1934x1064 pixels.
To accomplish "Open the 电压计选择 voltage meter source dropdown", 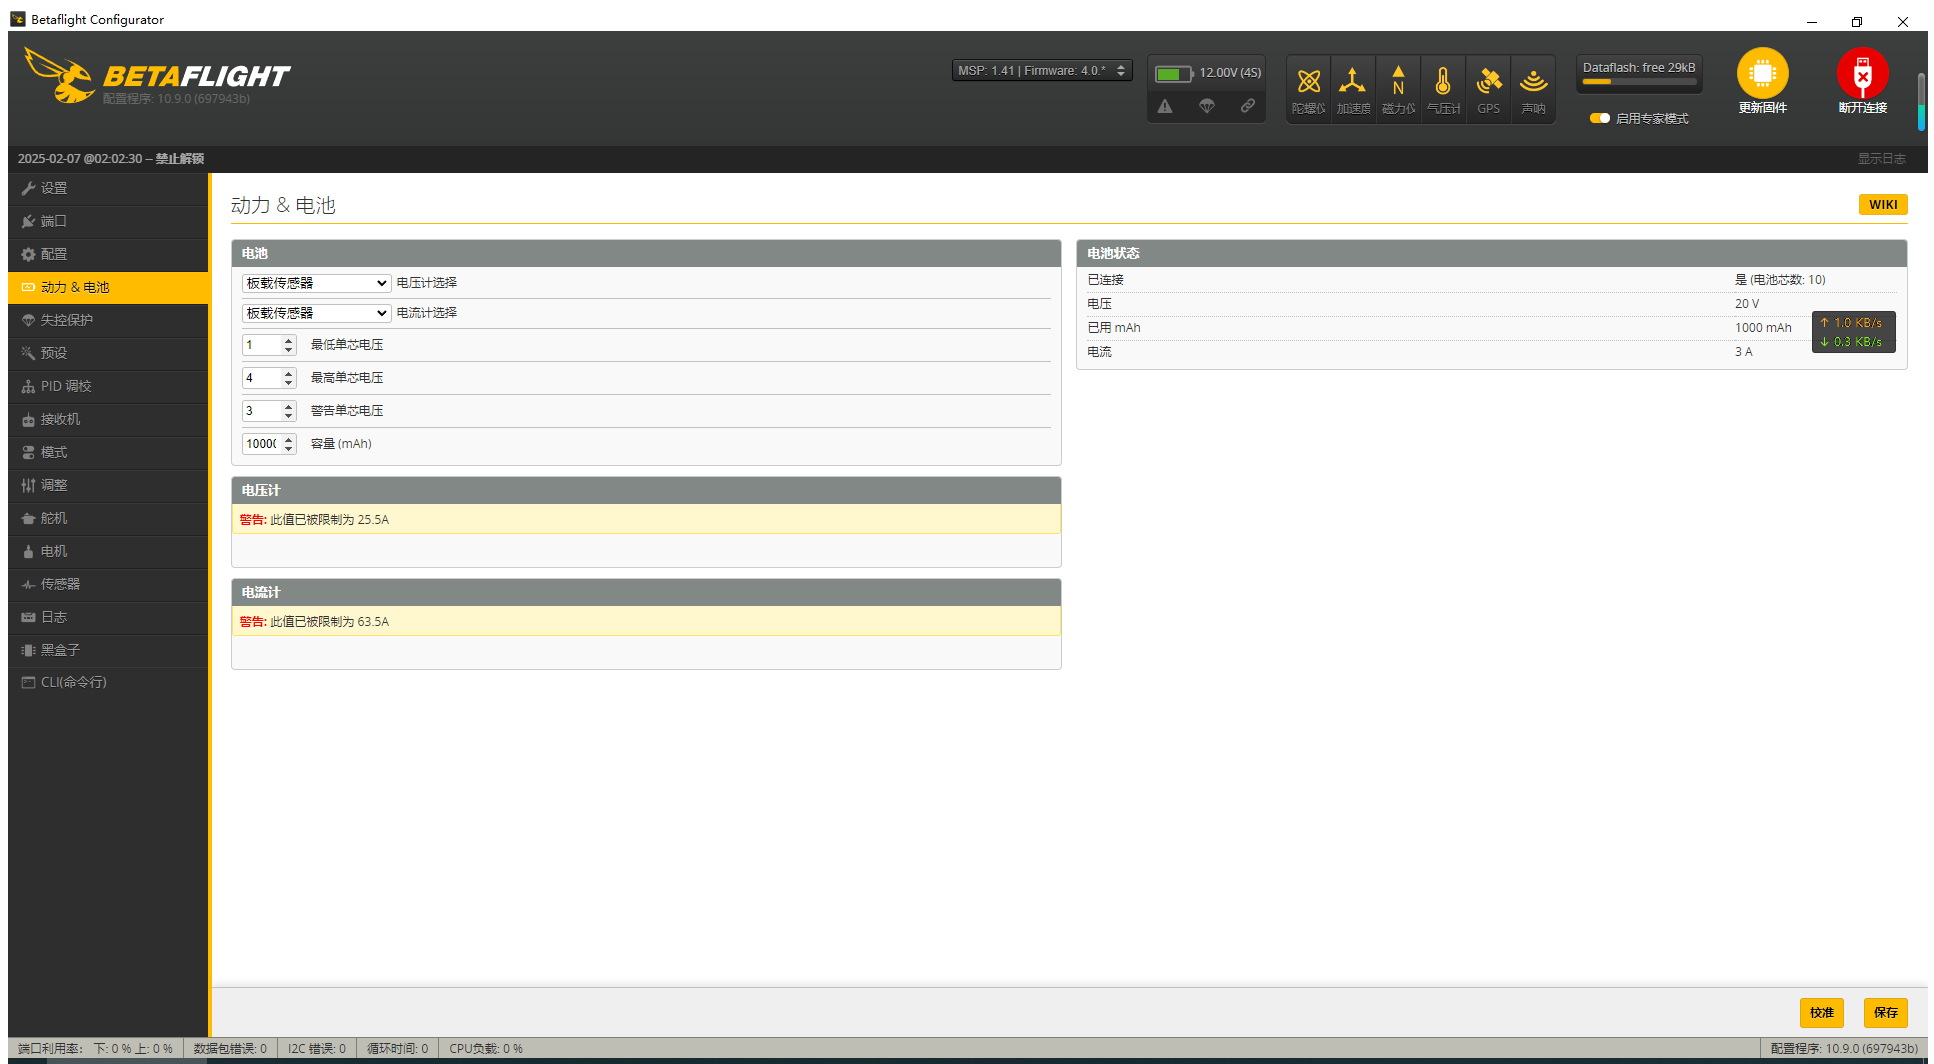I will click(x=316, y=283).
